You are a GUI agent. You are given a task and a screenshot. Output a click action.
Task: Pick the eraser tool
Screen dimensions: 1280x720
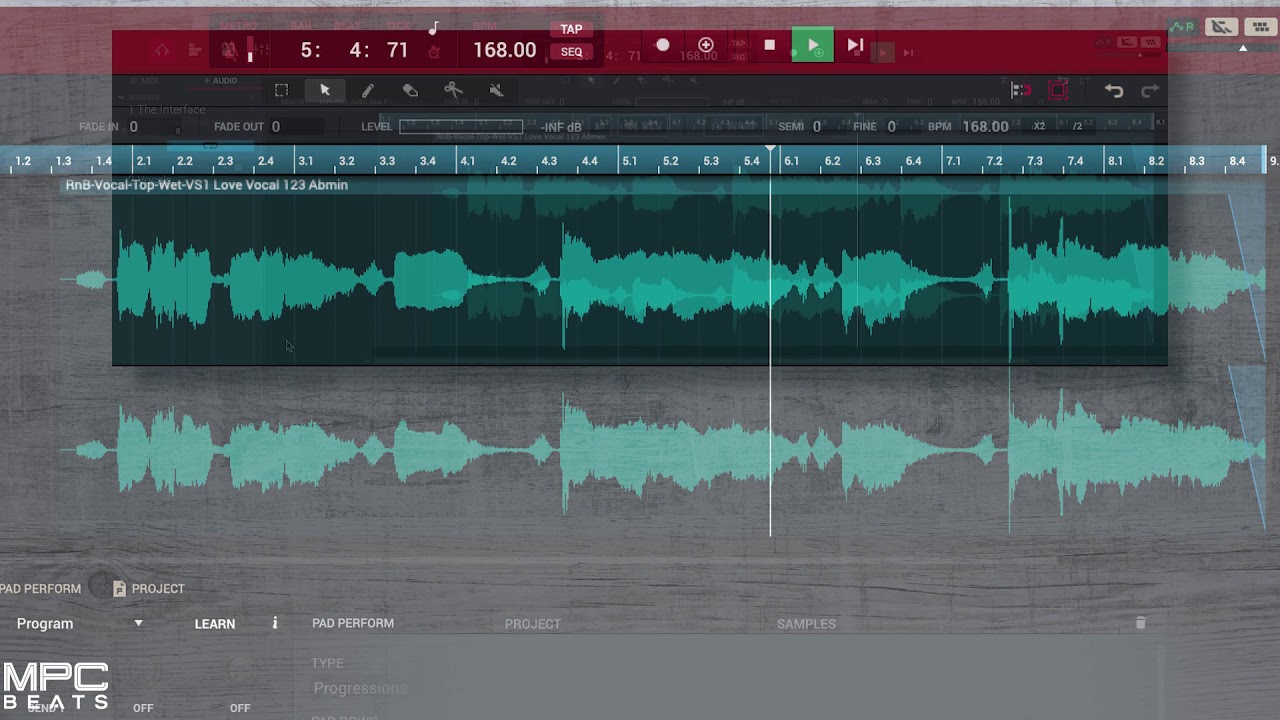pyautogui.click(x=410, y=90)
